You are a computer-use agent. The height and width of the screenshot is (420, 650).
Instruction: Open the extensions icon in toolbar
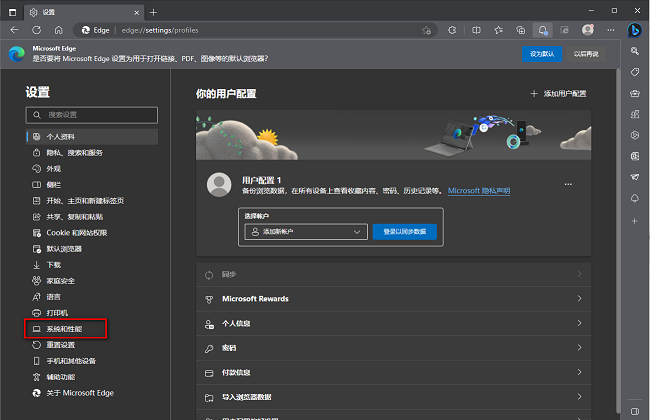tap(452, 30)
